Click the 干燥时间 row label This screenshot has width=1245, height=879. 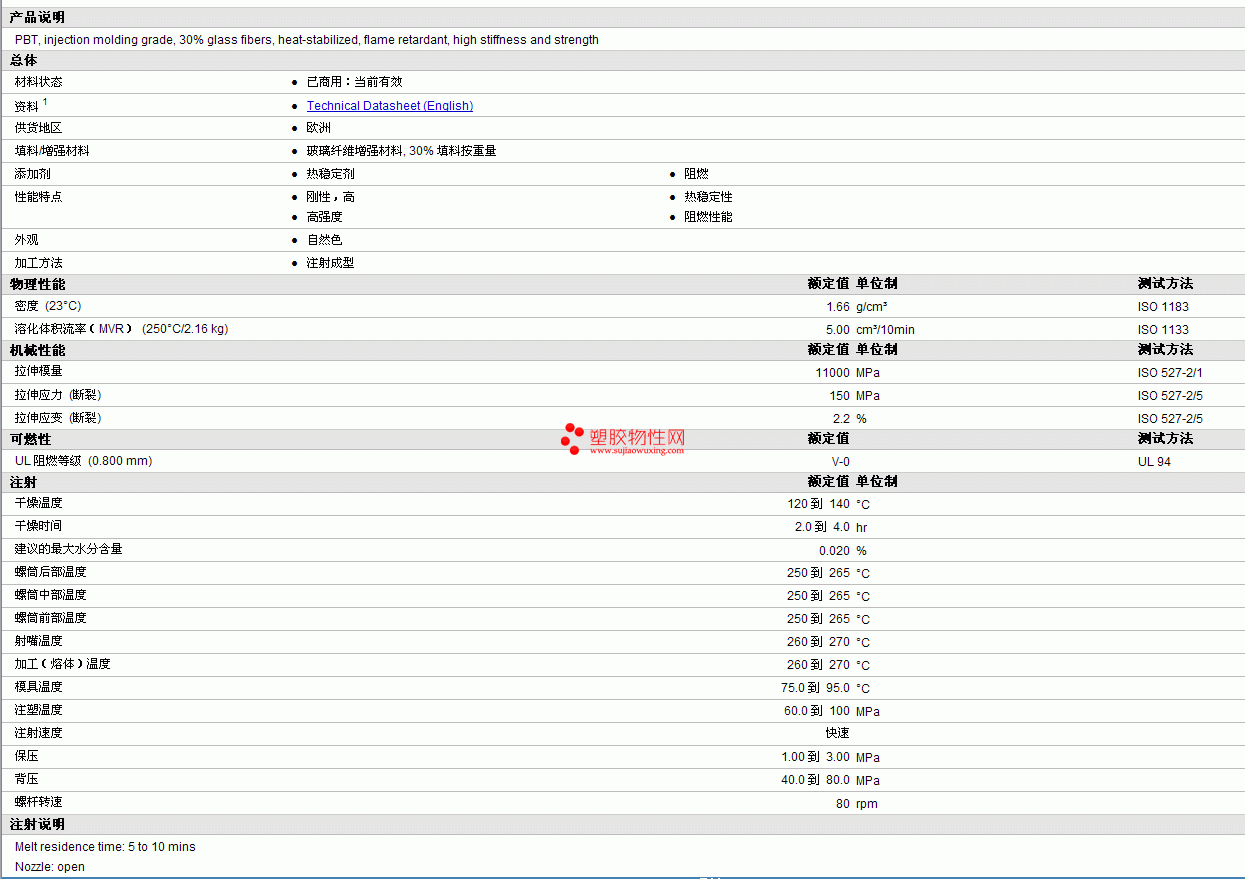38,526
